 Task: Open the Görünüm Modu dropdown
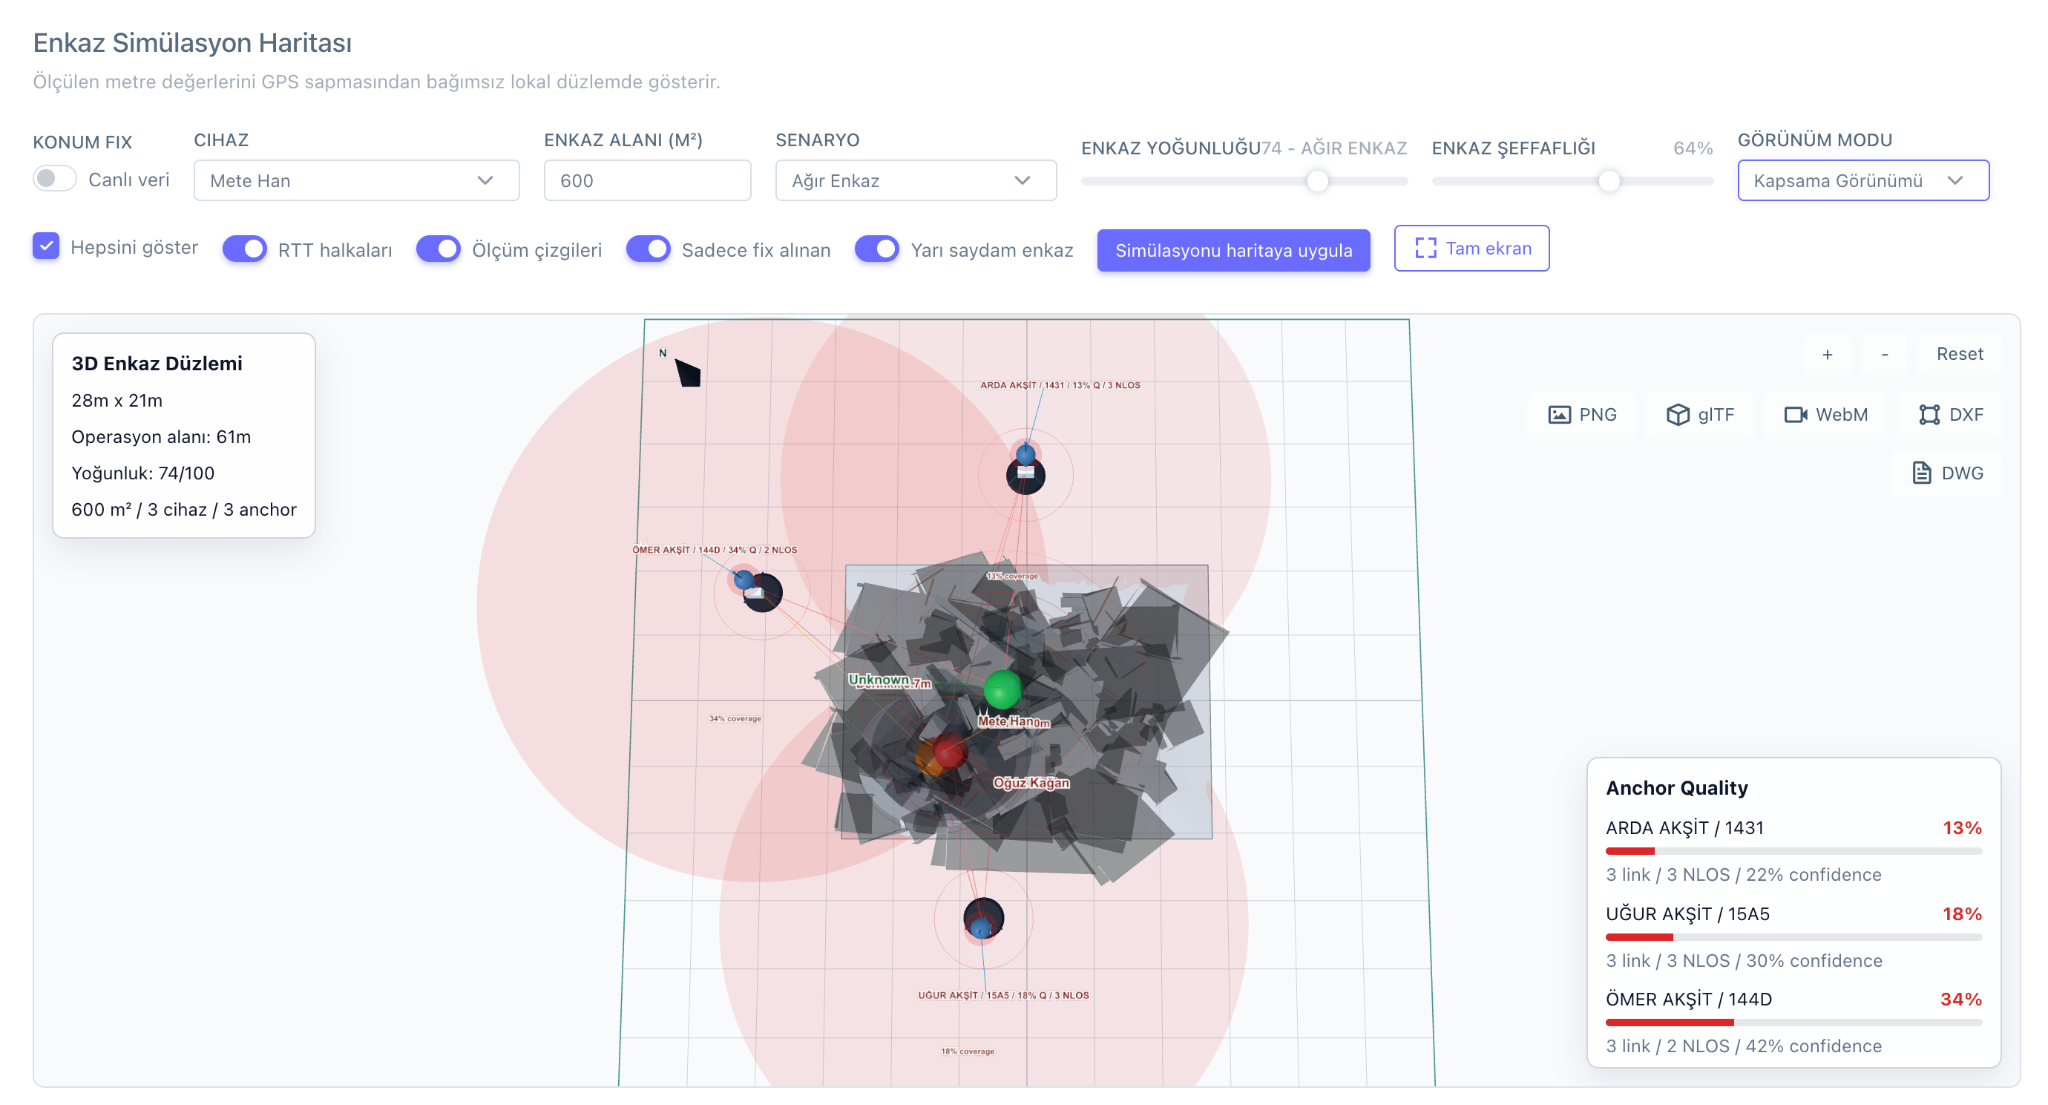(1863, 180)
